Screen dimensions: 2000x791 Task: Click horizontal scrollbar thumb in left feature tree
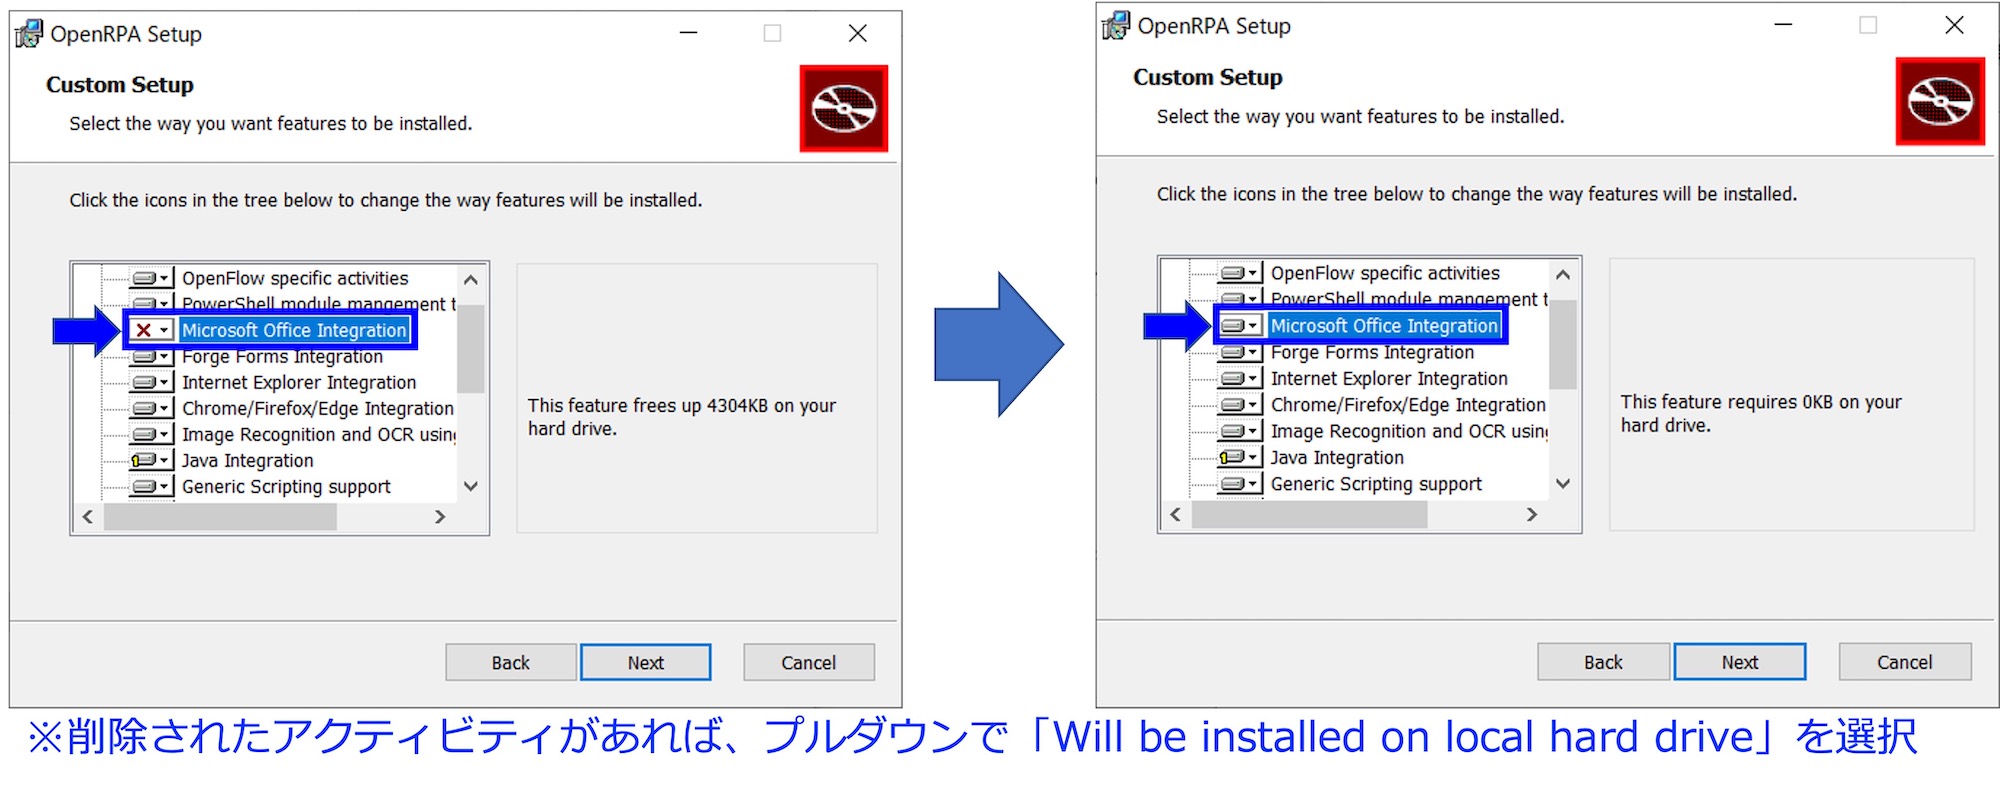click(x=220, y=516)
